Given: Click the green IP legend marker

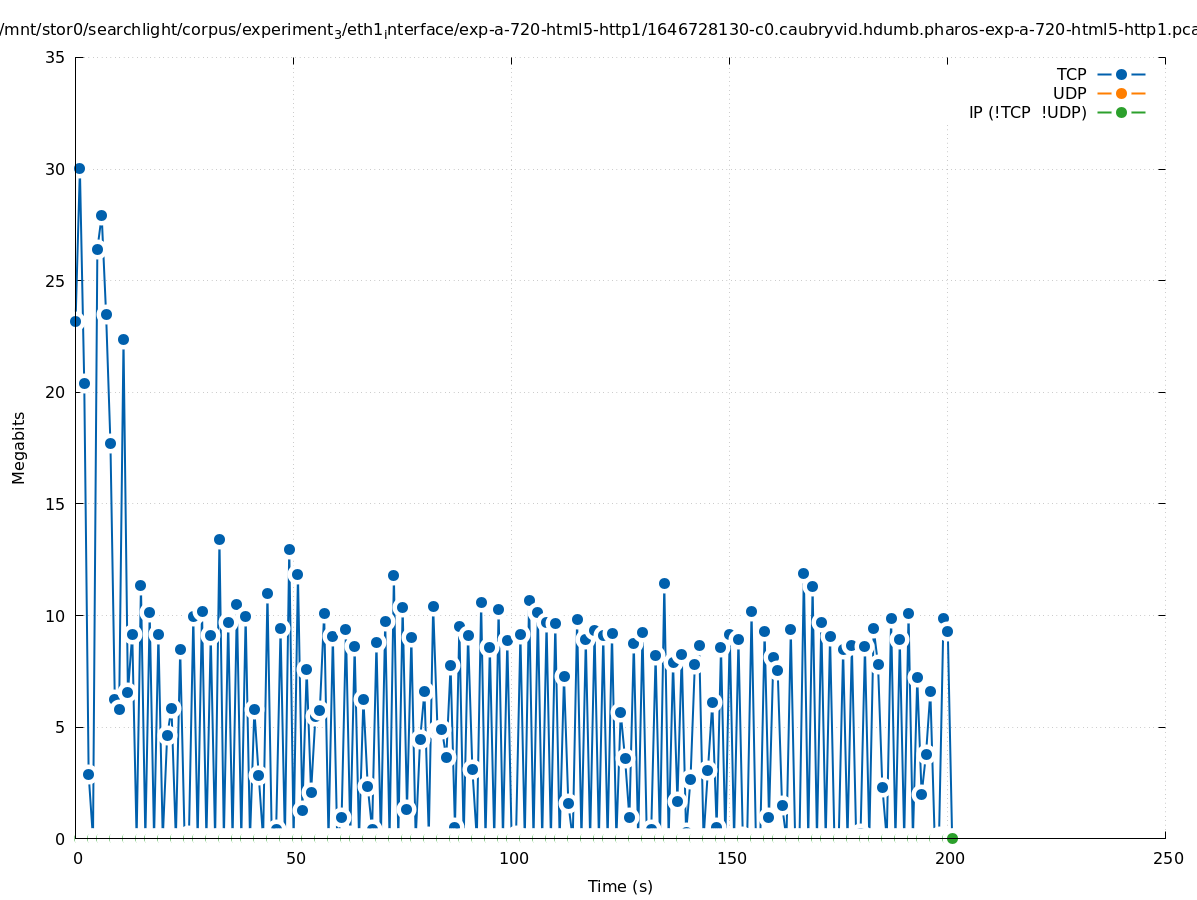Looking at the screenshot, I should pyautogui.click(x=1121, y=113).
